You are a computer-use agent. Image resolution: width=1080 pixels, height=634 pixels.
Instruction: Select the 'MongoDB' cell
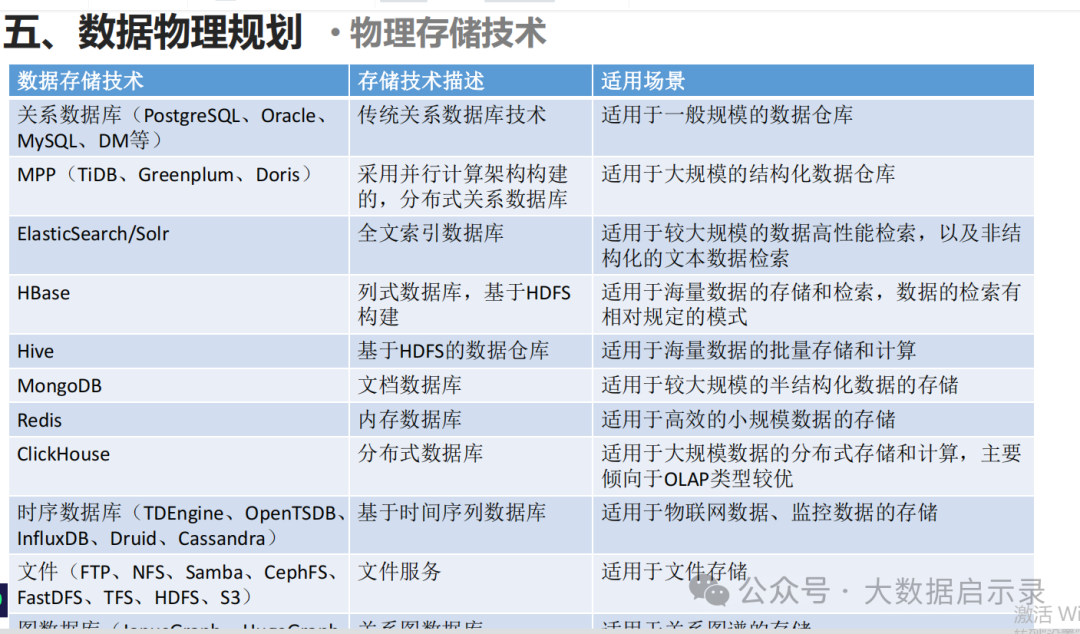pyautogui.click(x=178, y=385)
